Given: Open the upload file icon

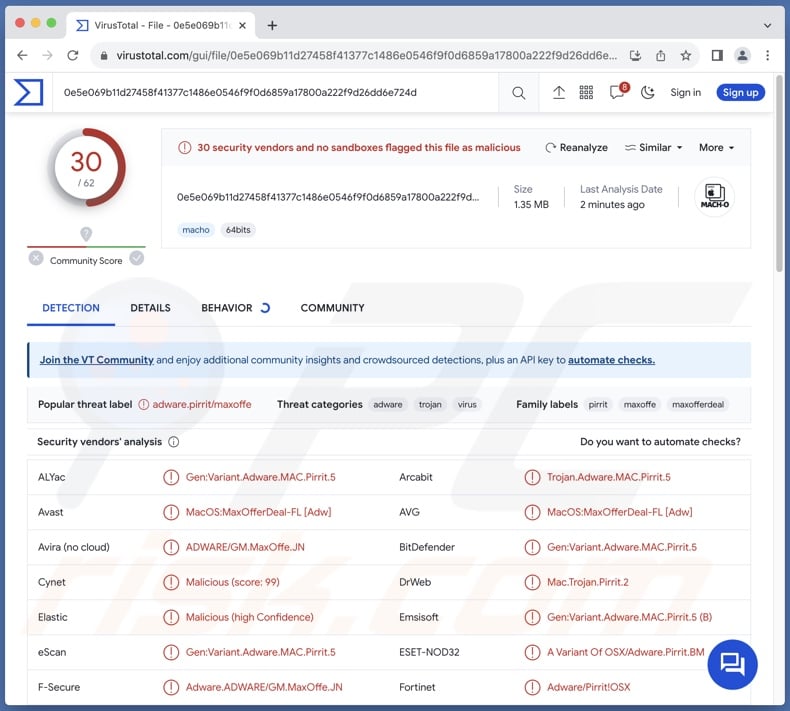Looking at the screenshot, I should pos(559,92).
